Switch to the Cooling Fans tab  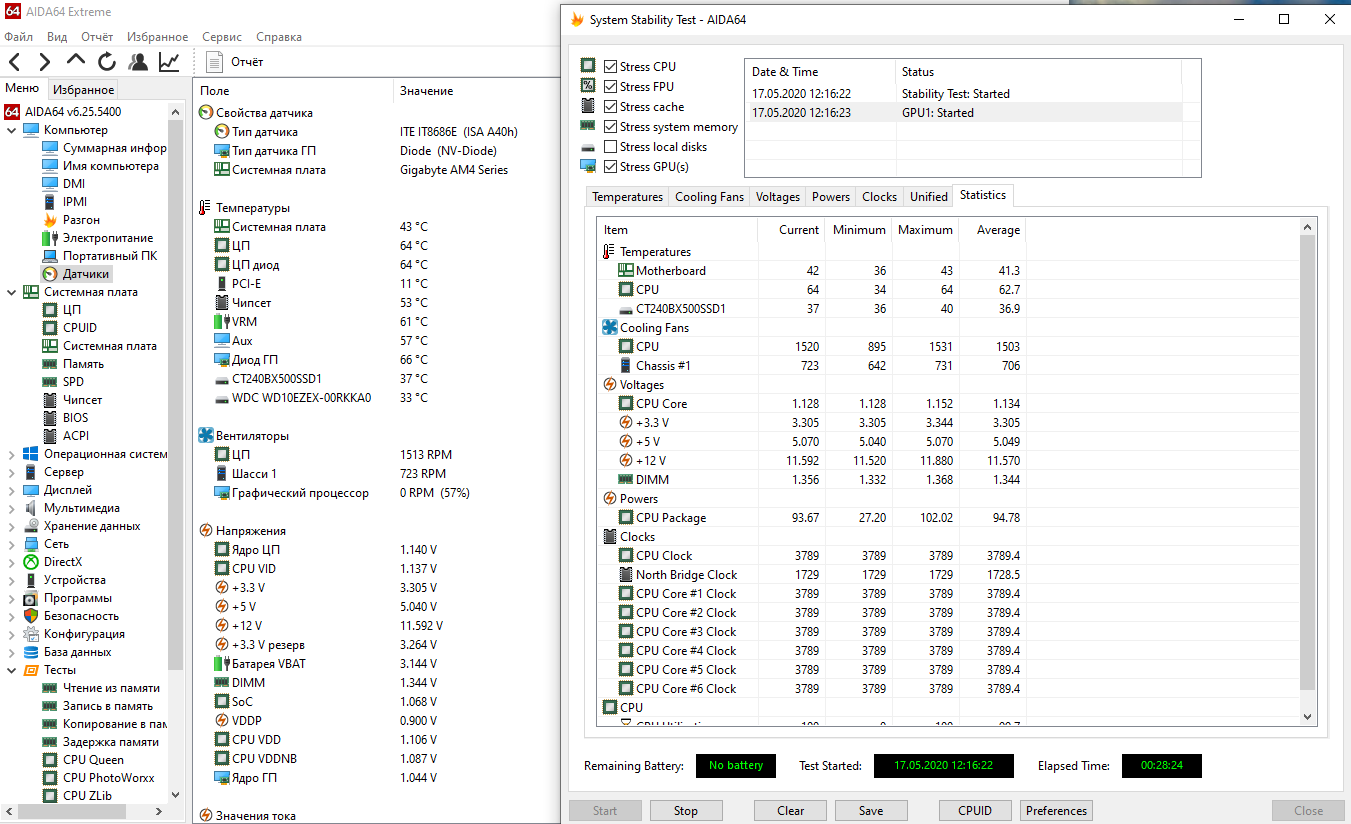coord(709,197)
